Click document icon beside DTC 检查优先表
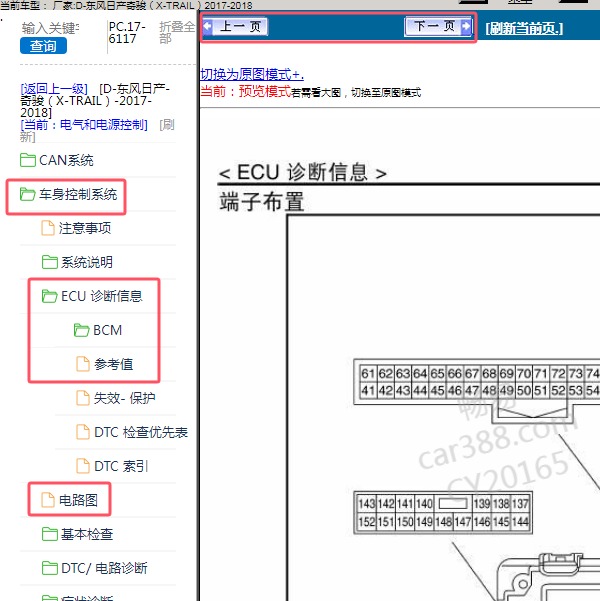The height and width of the screenshot is (601, 600). [x=83, y=432]
